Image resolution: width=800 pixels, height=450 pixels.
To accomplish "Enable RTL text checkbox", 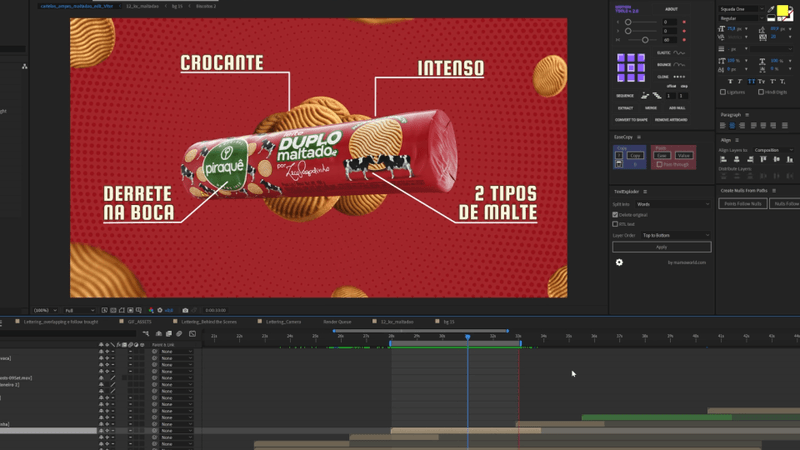I will tap(615, 224).
